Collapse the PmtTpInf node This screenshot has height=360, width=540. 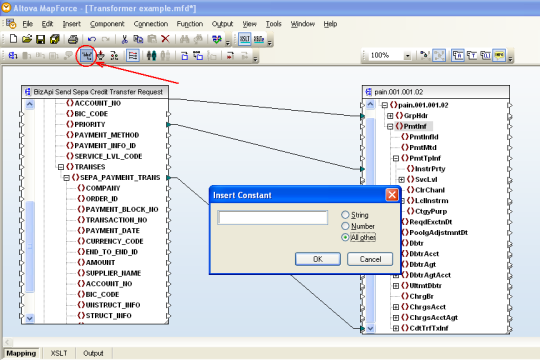tap(396, 158)
